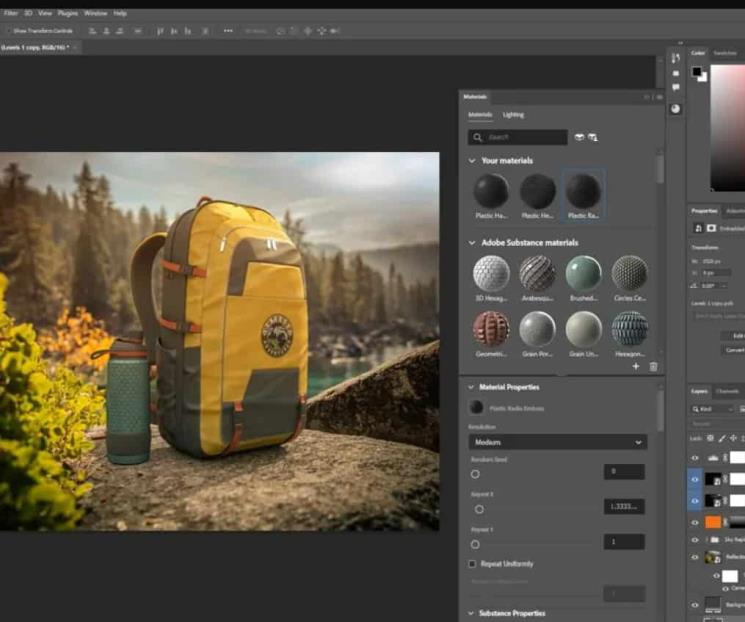Click the lock image pixels brush icon
Viewport: 745px width, 622px height.
point(722,438)
